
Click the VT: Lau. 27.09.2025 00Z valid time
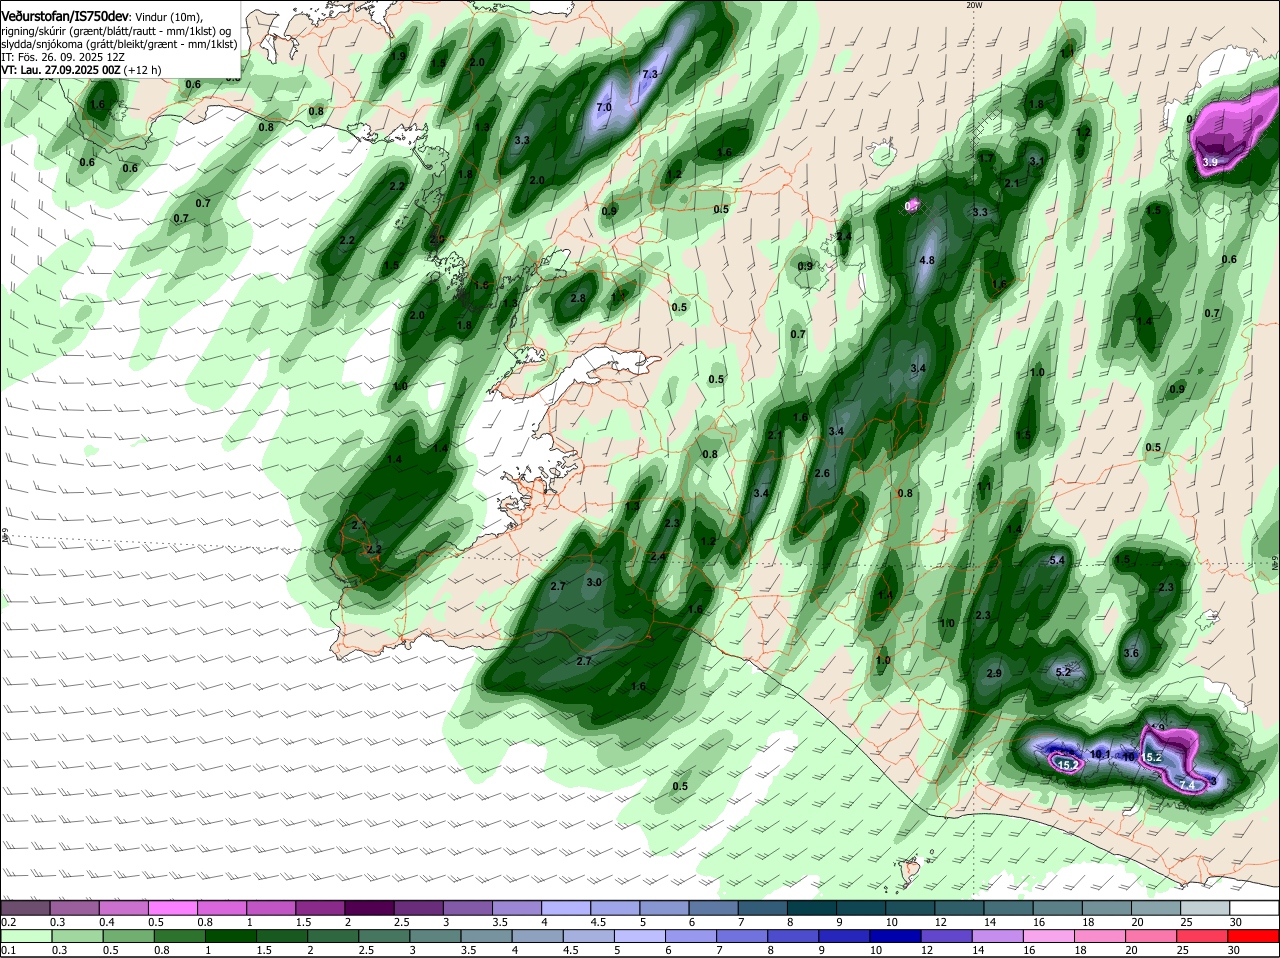[61, 70]
